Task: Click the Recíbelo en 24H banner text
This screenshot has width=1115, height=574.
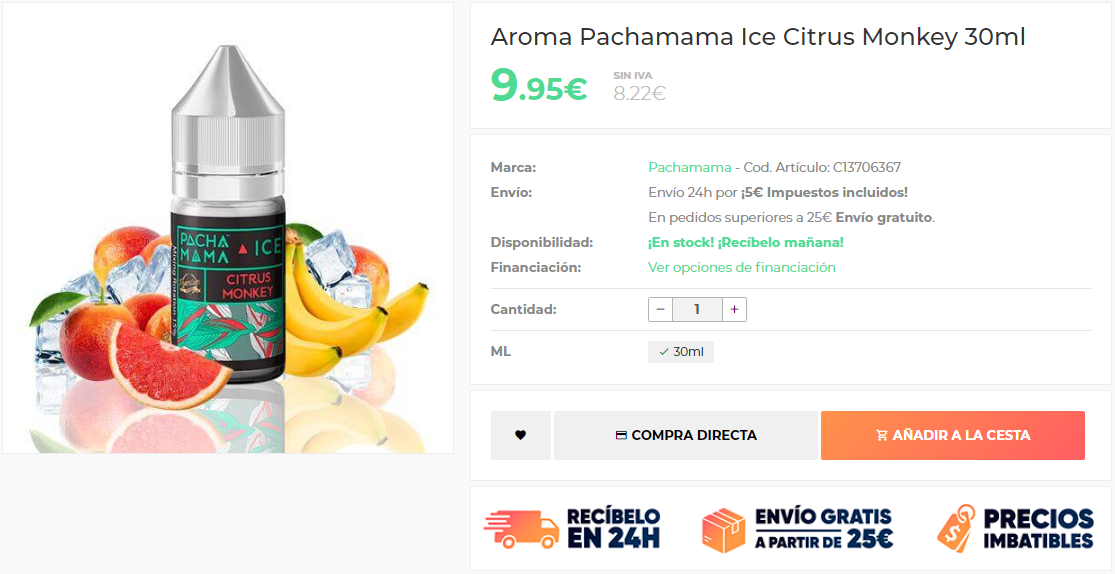Action: tap(613, 528)
